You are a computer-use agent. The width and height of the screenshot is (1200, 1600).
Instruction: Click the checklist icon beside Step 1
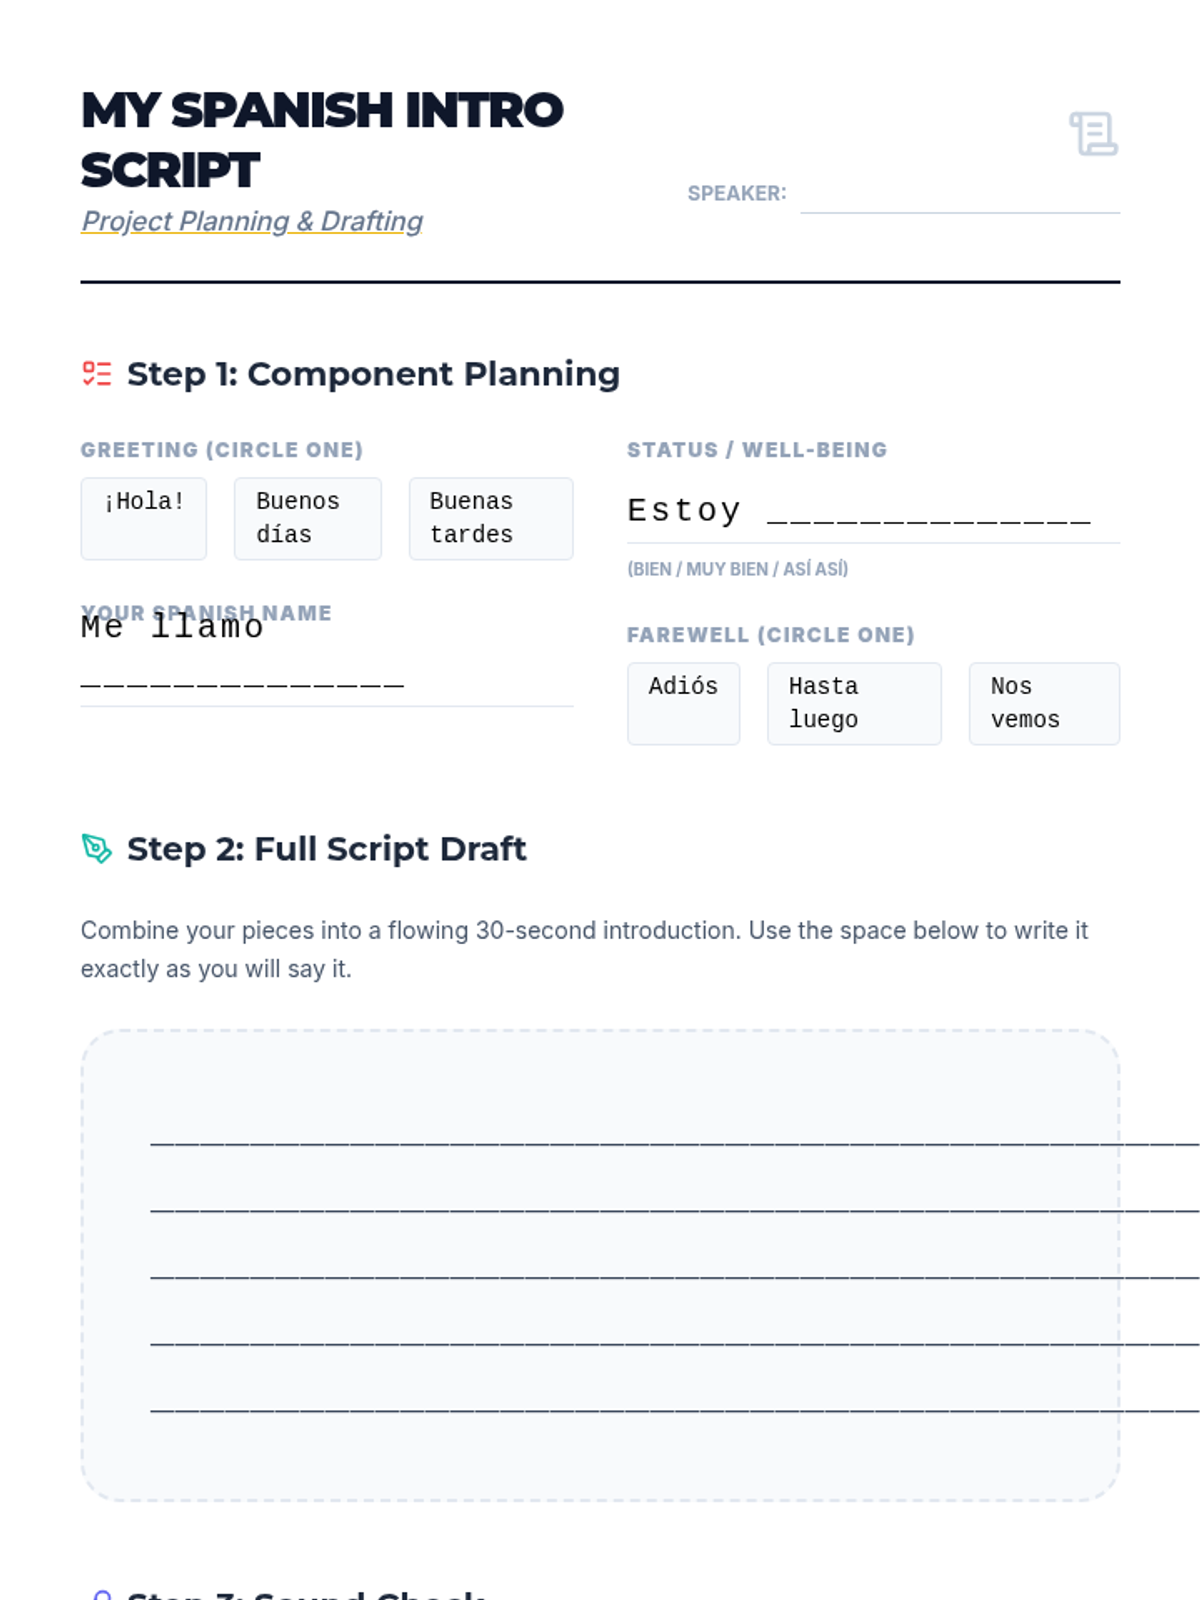pyautogui.click(x=97, y=374)
